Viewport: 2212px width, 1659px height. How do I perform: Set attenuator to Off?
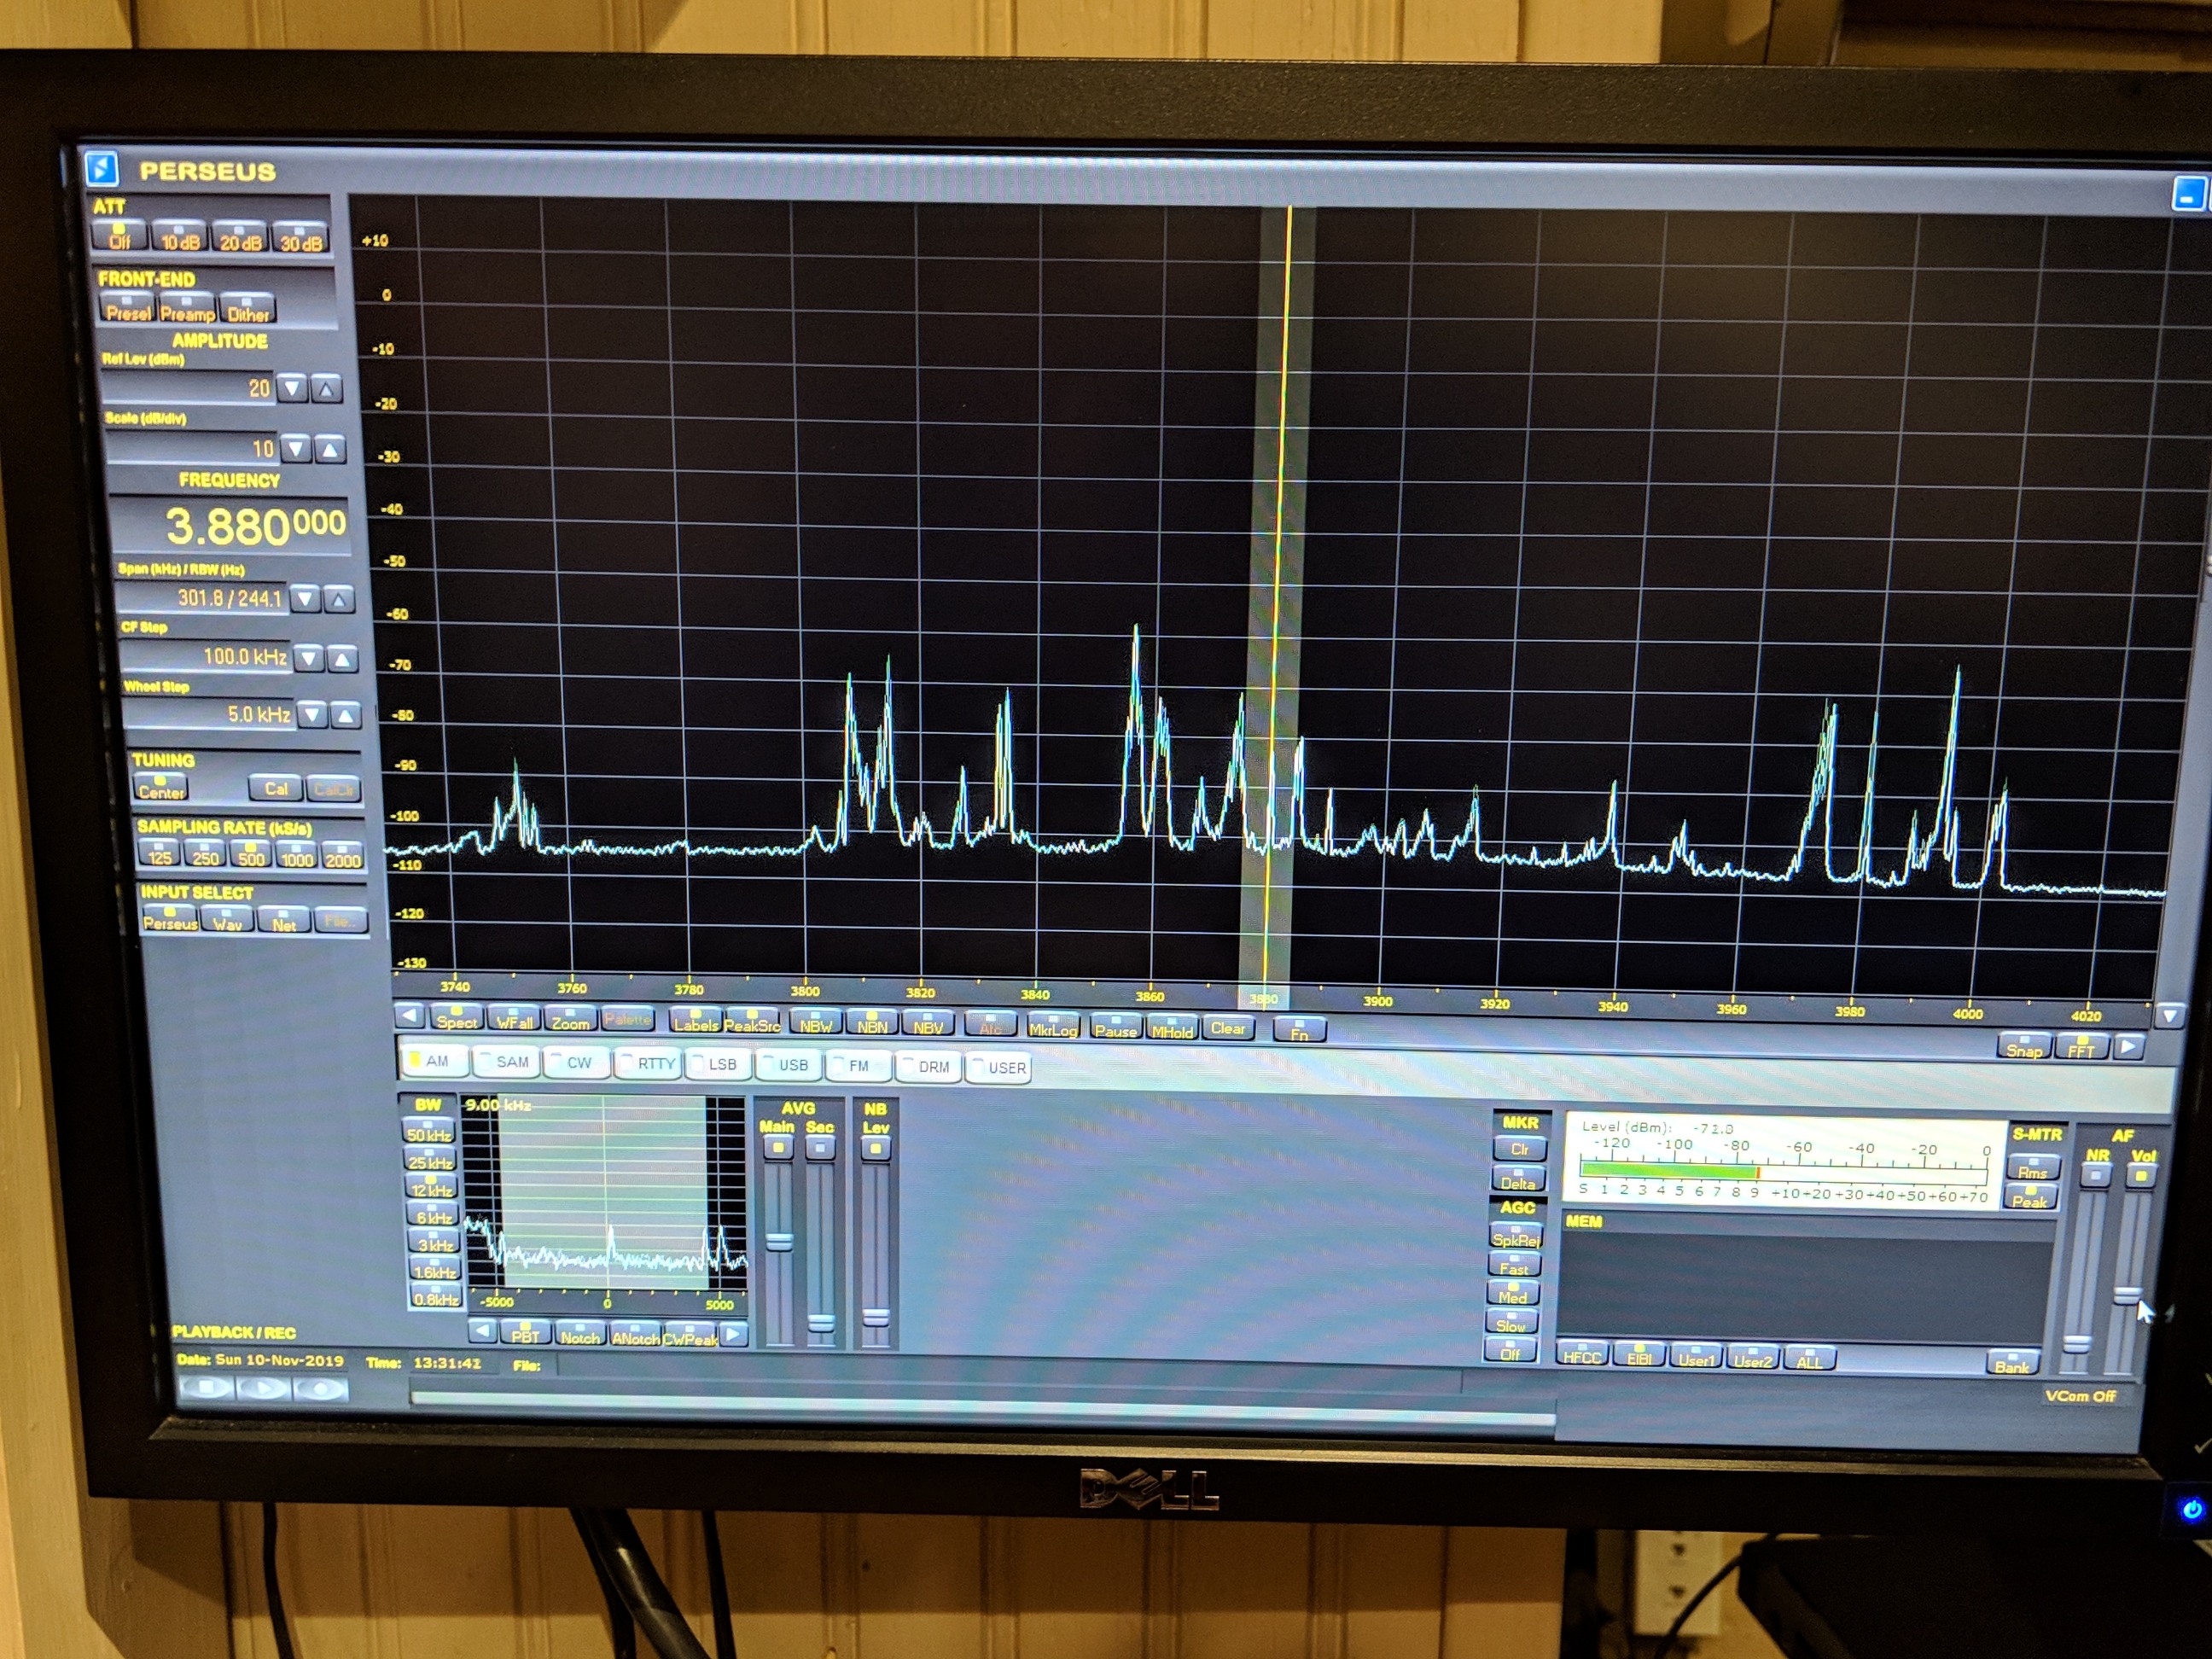click(119, 236)
